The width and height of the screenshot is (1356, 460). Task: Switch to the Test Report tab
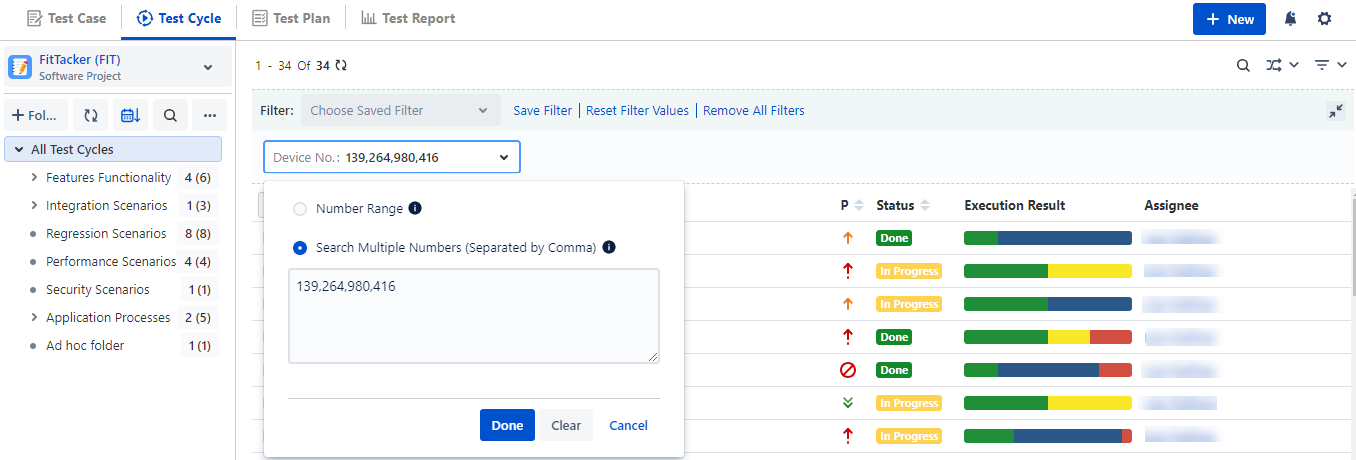pos(408,18)
